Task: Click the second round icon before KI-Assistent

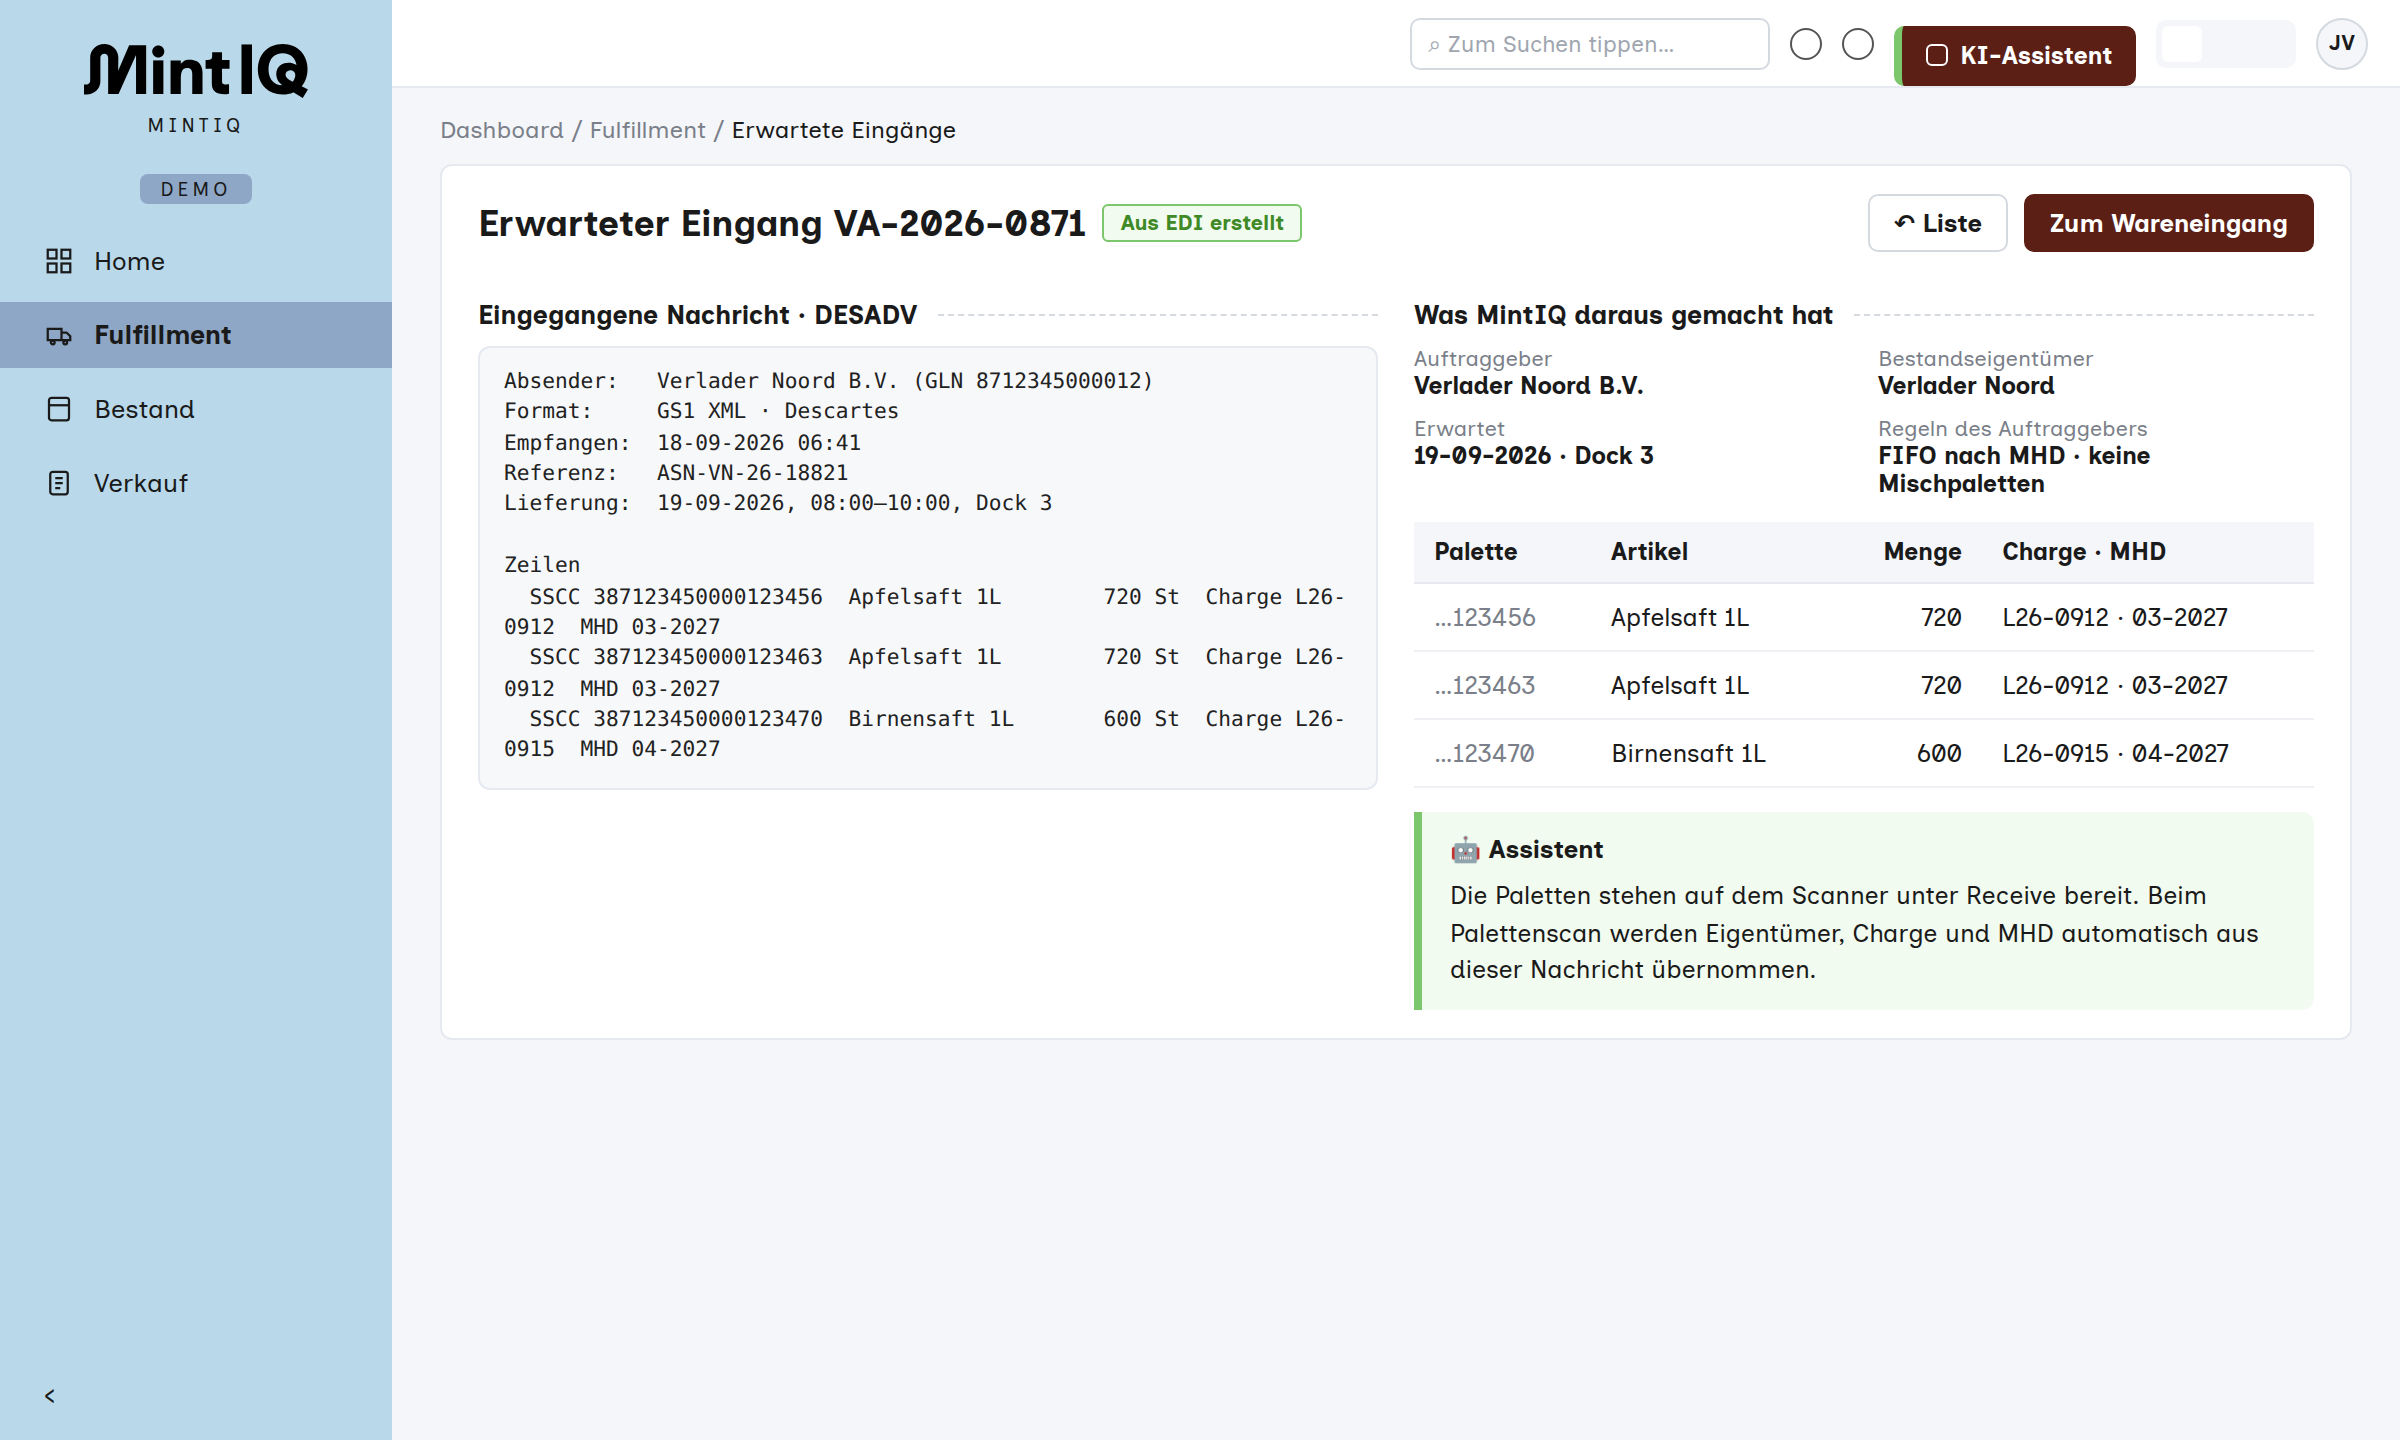Action: click(1858, 44)
